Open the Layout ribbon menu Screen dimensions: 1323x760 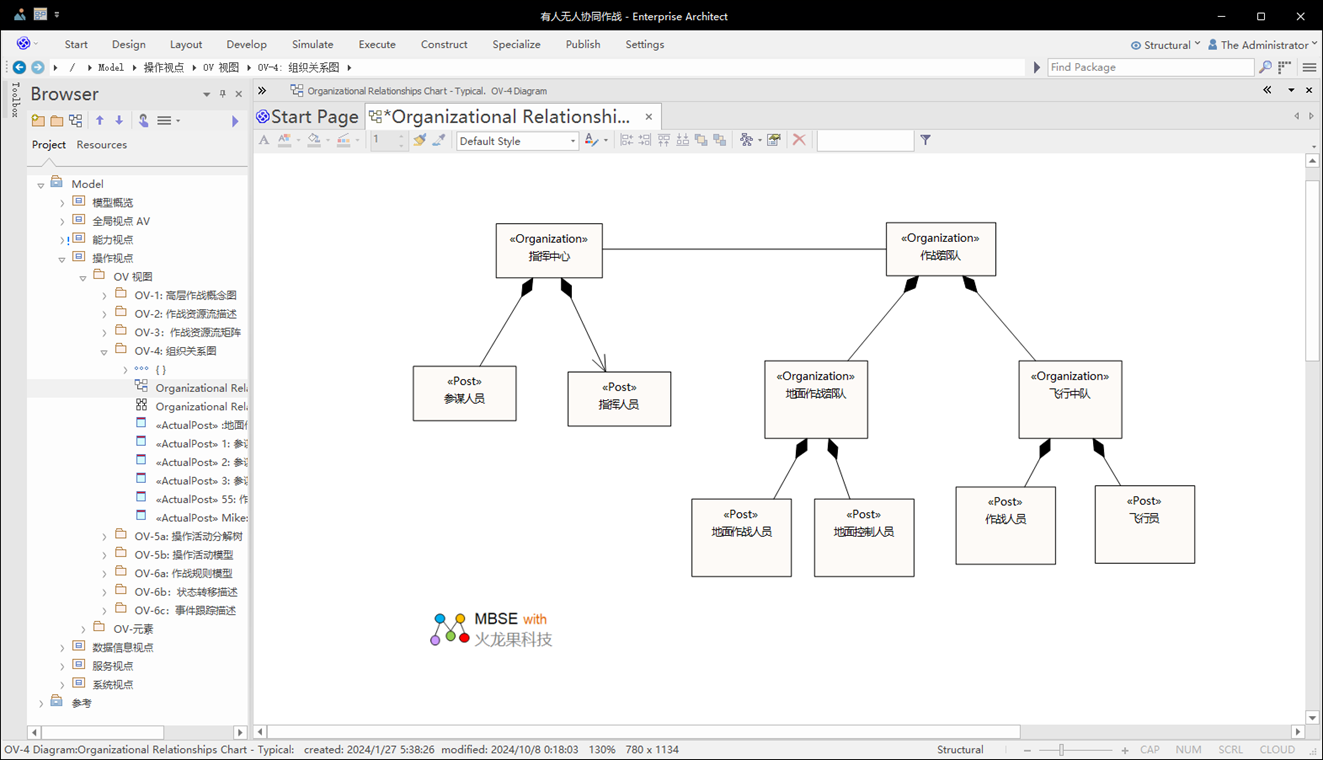click(x=186, y=44)
